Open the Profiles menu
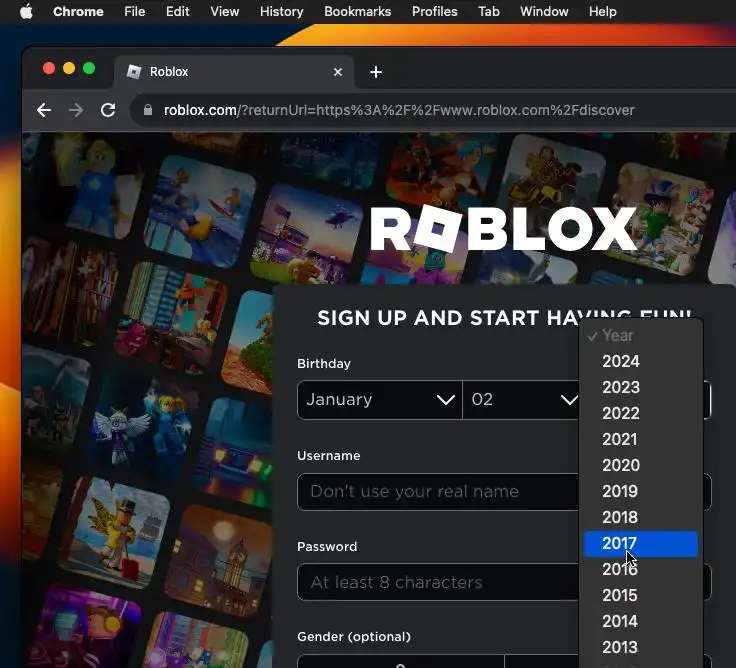This screenshot has height=668, width=736. click(435, 11)
